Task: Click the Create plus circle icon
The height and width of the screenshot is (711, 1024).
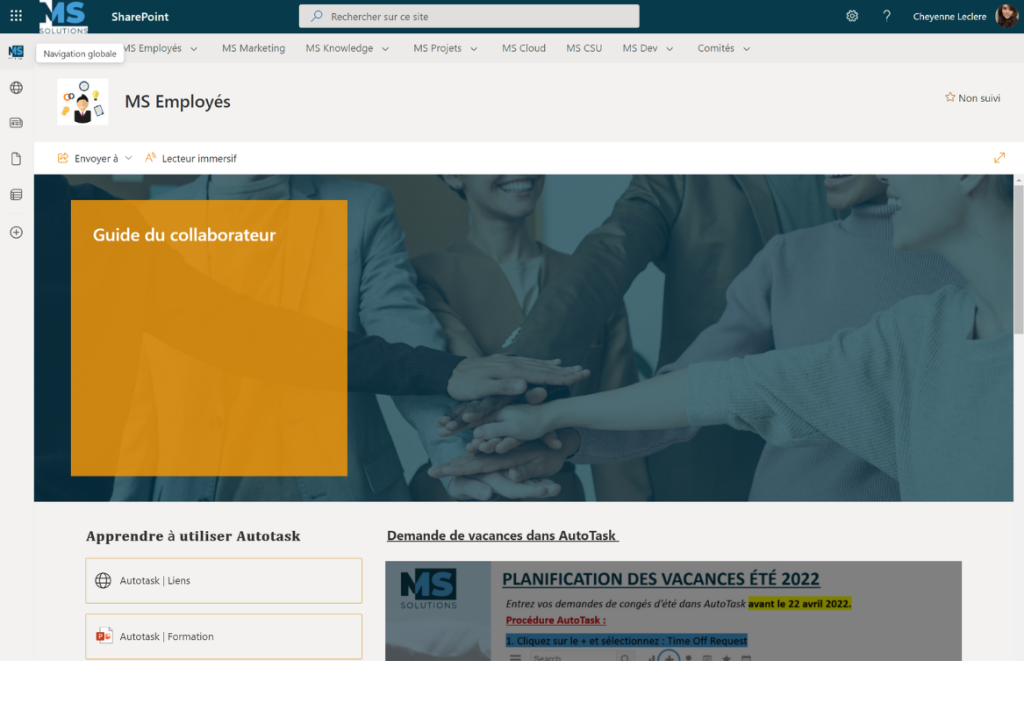Action: [16, 232]
